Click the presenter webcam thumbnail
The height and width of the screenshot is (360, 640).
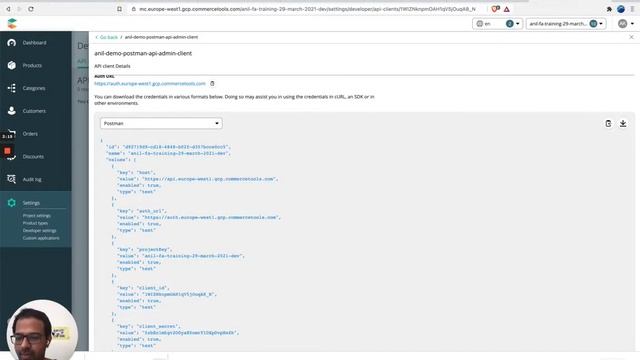(41, 331)
